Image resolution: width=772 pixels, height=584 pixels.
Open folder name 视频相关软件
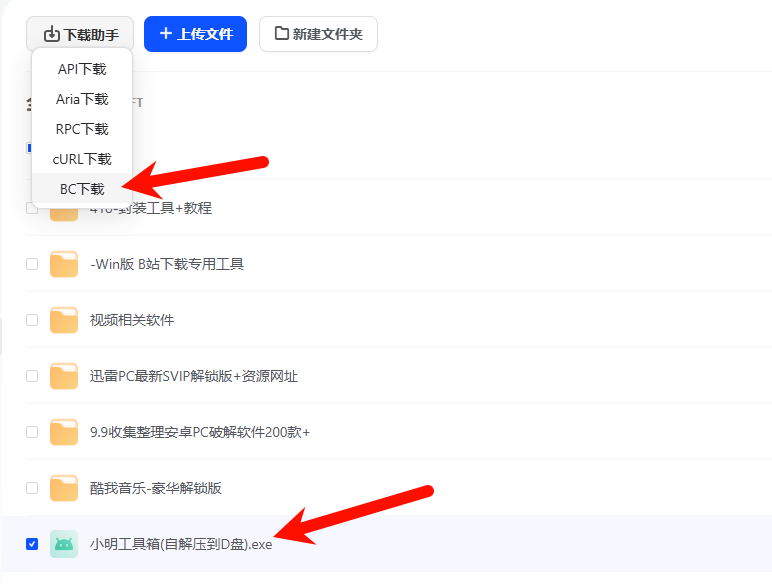click(x=132, y=321)
